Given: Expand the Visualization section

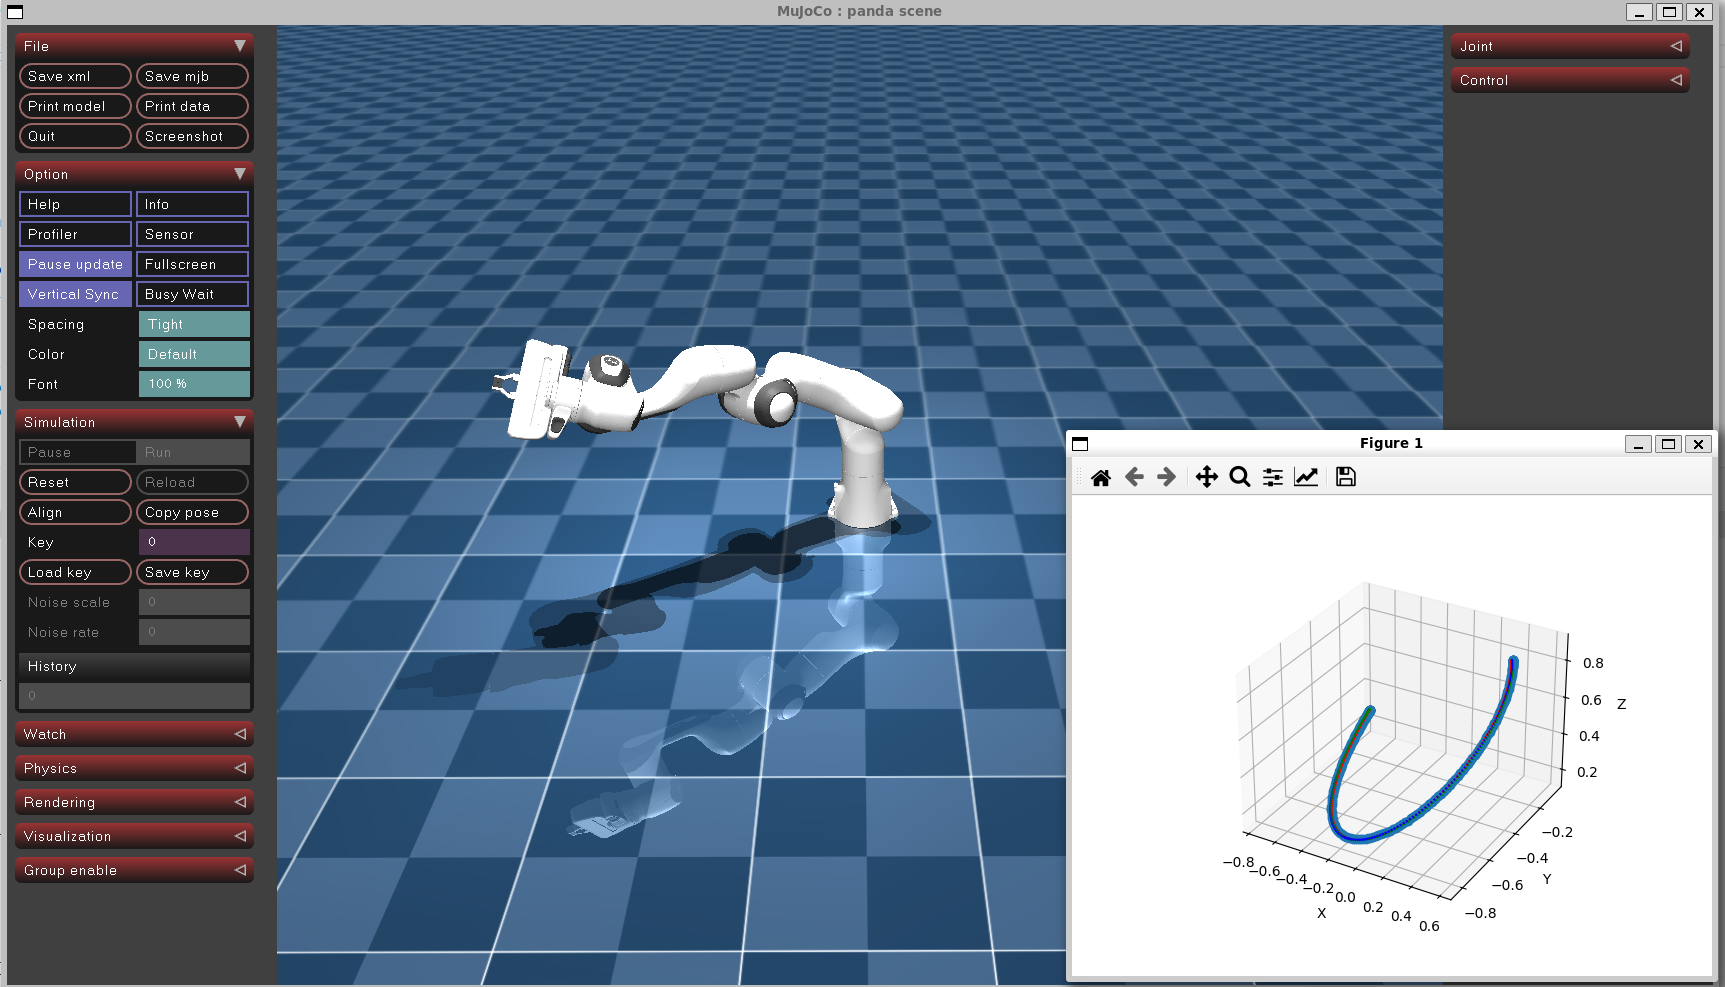Looking at the screenshot, I should pos(134,836).
